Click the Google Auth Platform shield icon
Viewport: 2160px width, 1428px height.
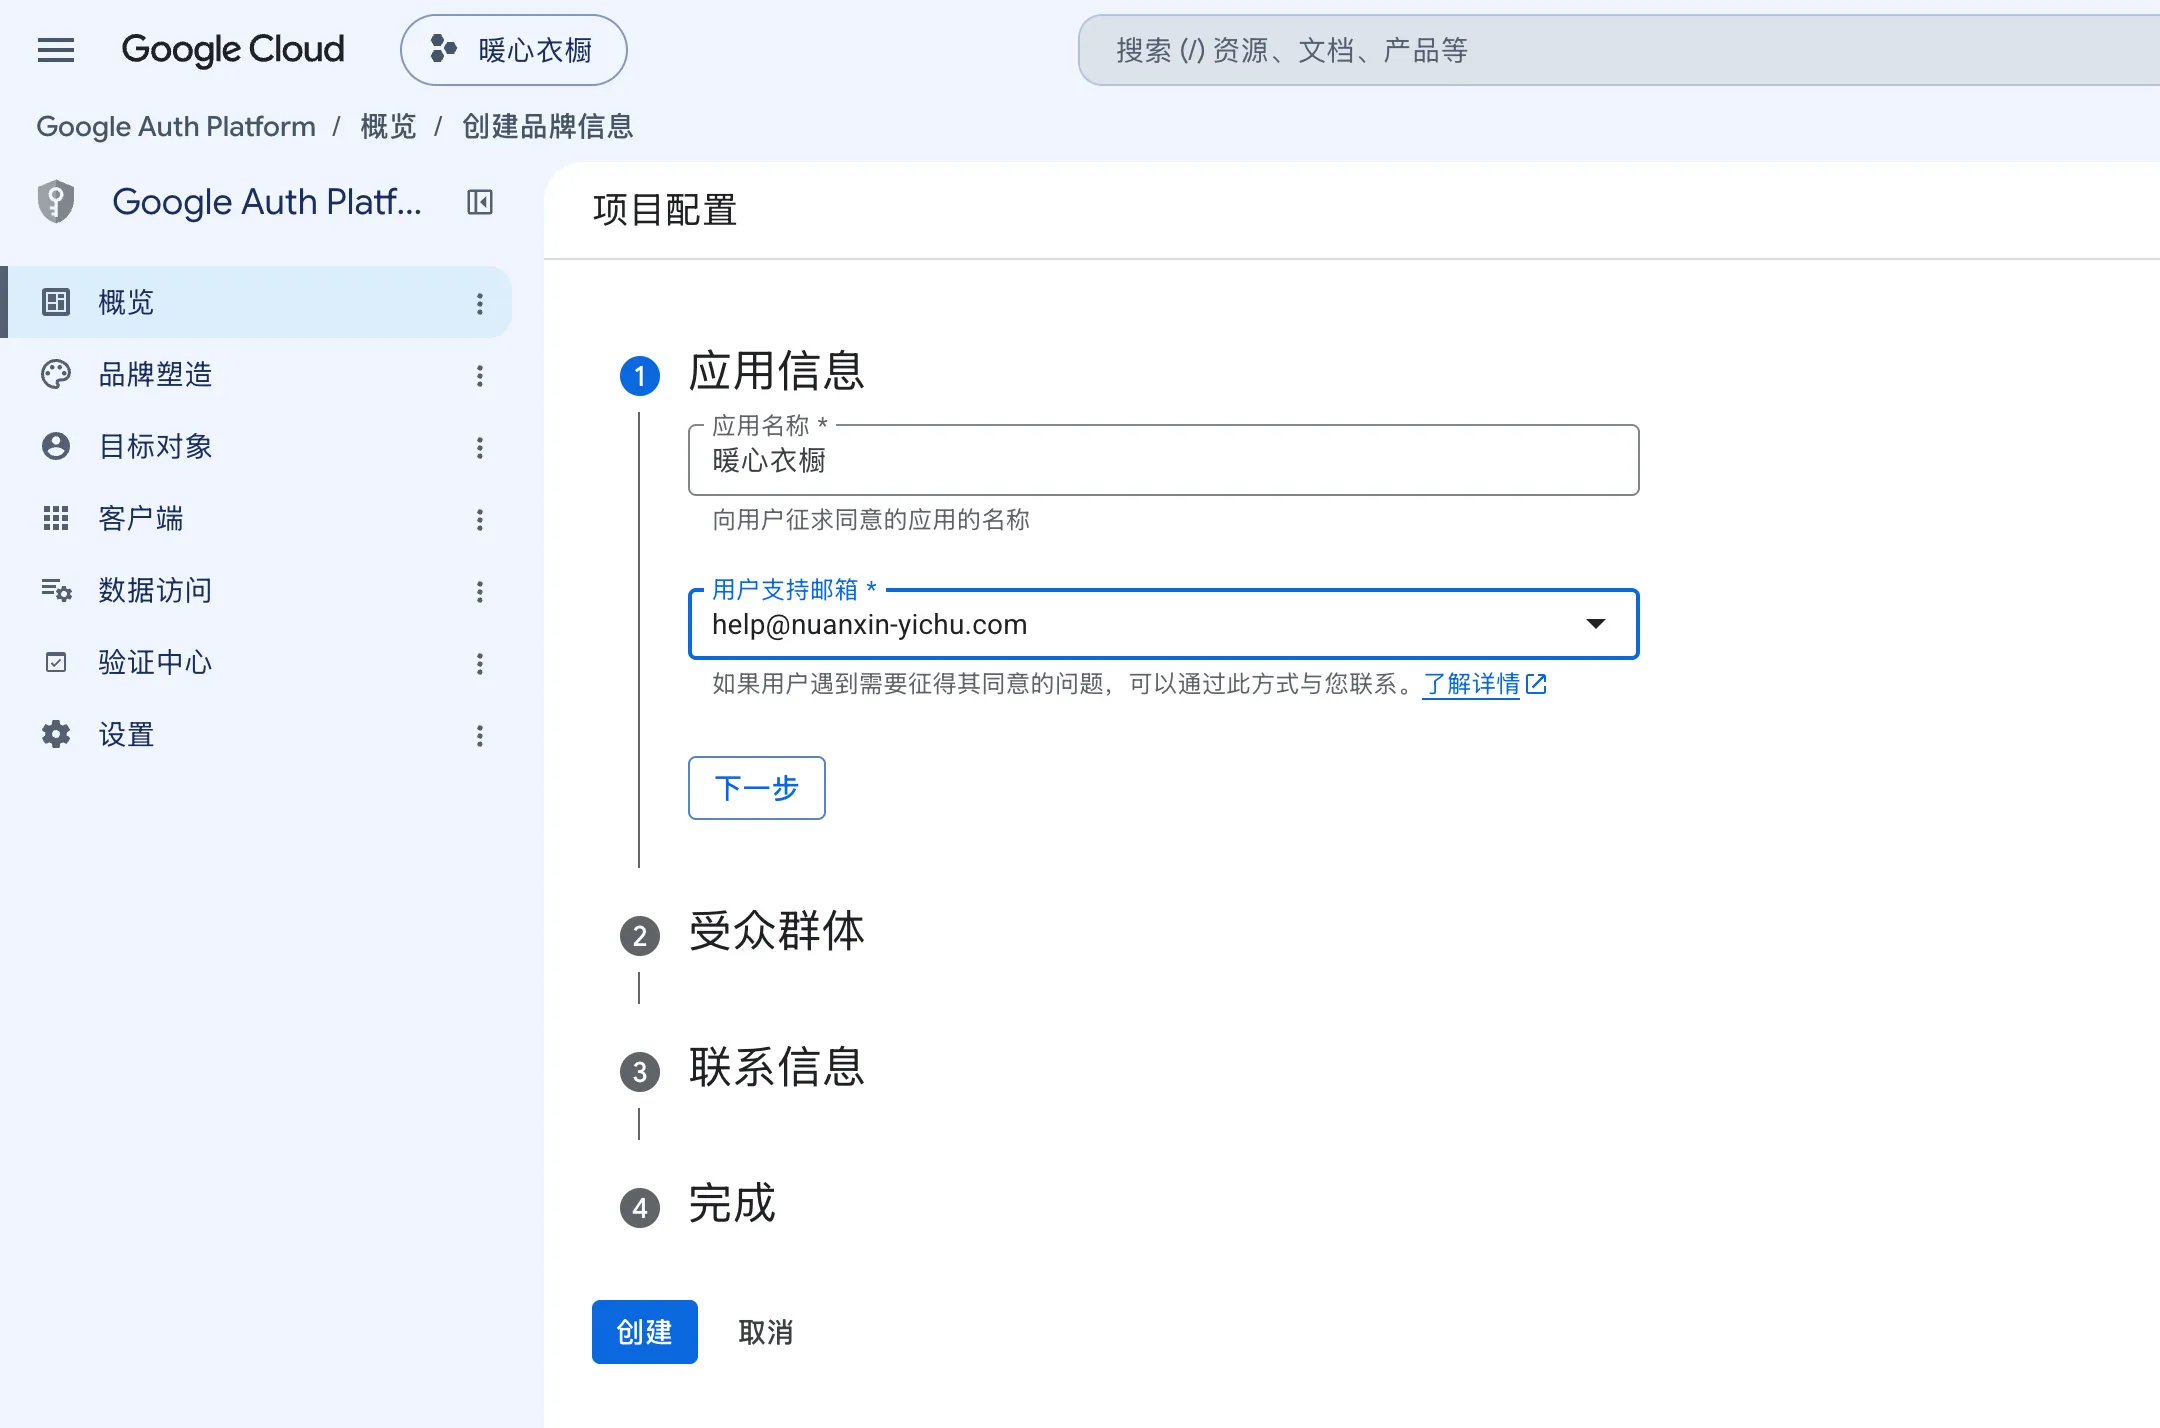pos(56,202)
